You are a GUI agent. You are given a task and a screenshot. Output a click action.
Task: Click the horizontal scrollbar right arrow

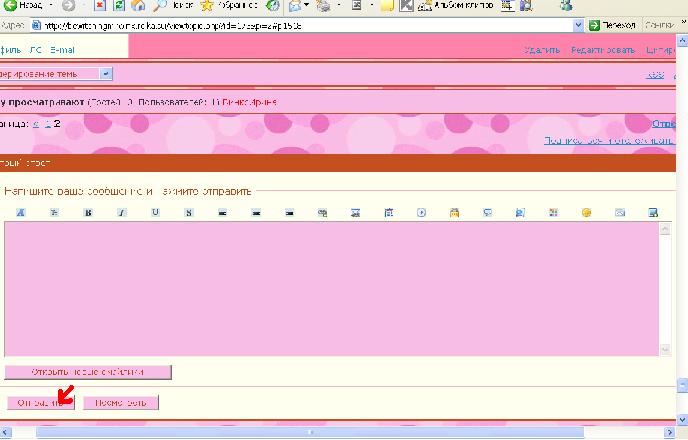(x=669, y=433)
